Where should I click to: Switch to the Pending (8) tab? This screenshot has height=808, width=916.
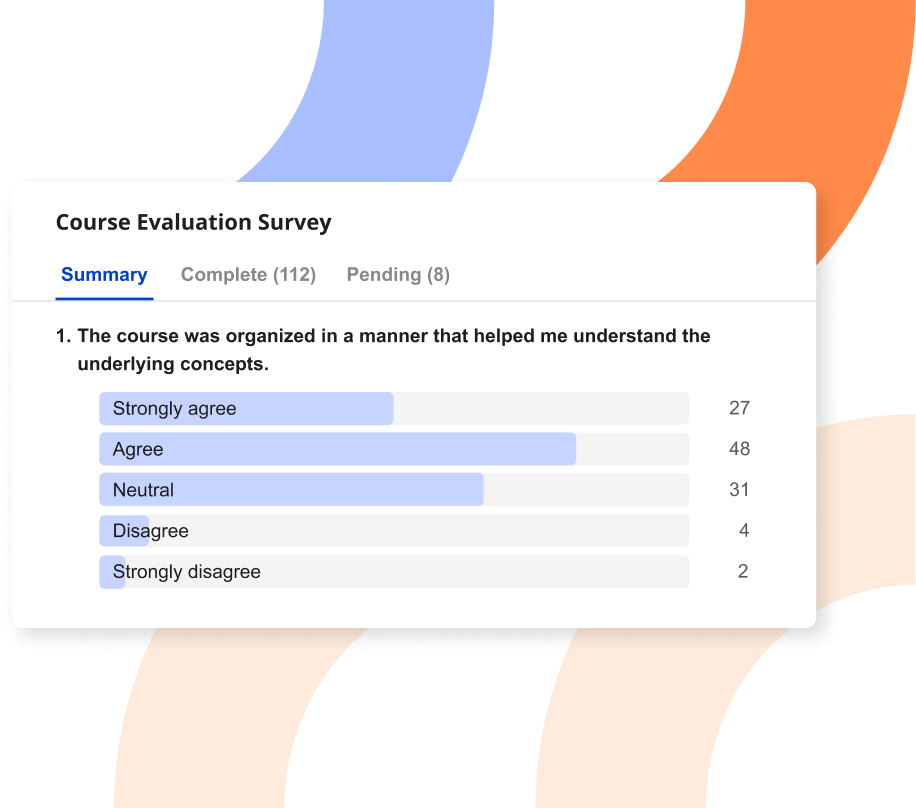(398, 275)
